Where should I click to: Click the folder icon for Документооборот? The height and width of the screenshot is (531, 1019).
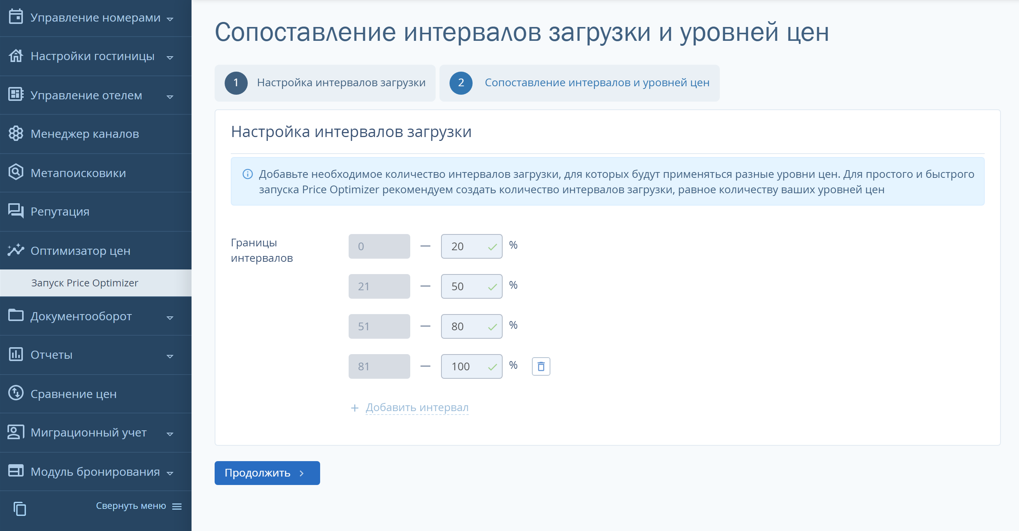click(16, 315)
